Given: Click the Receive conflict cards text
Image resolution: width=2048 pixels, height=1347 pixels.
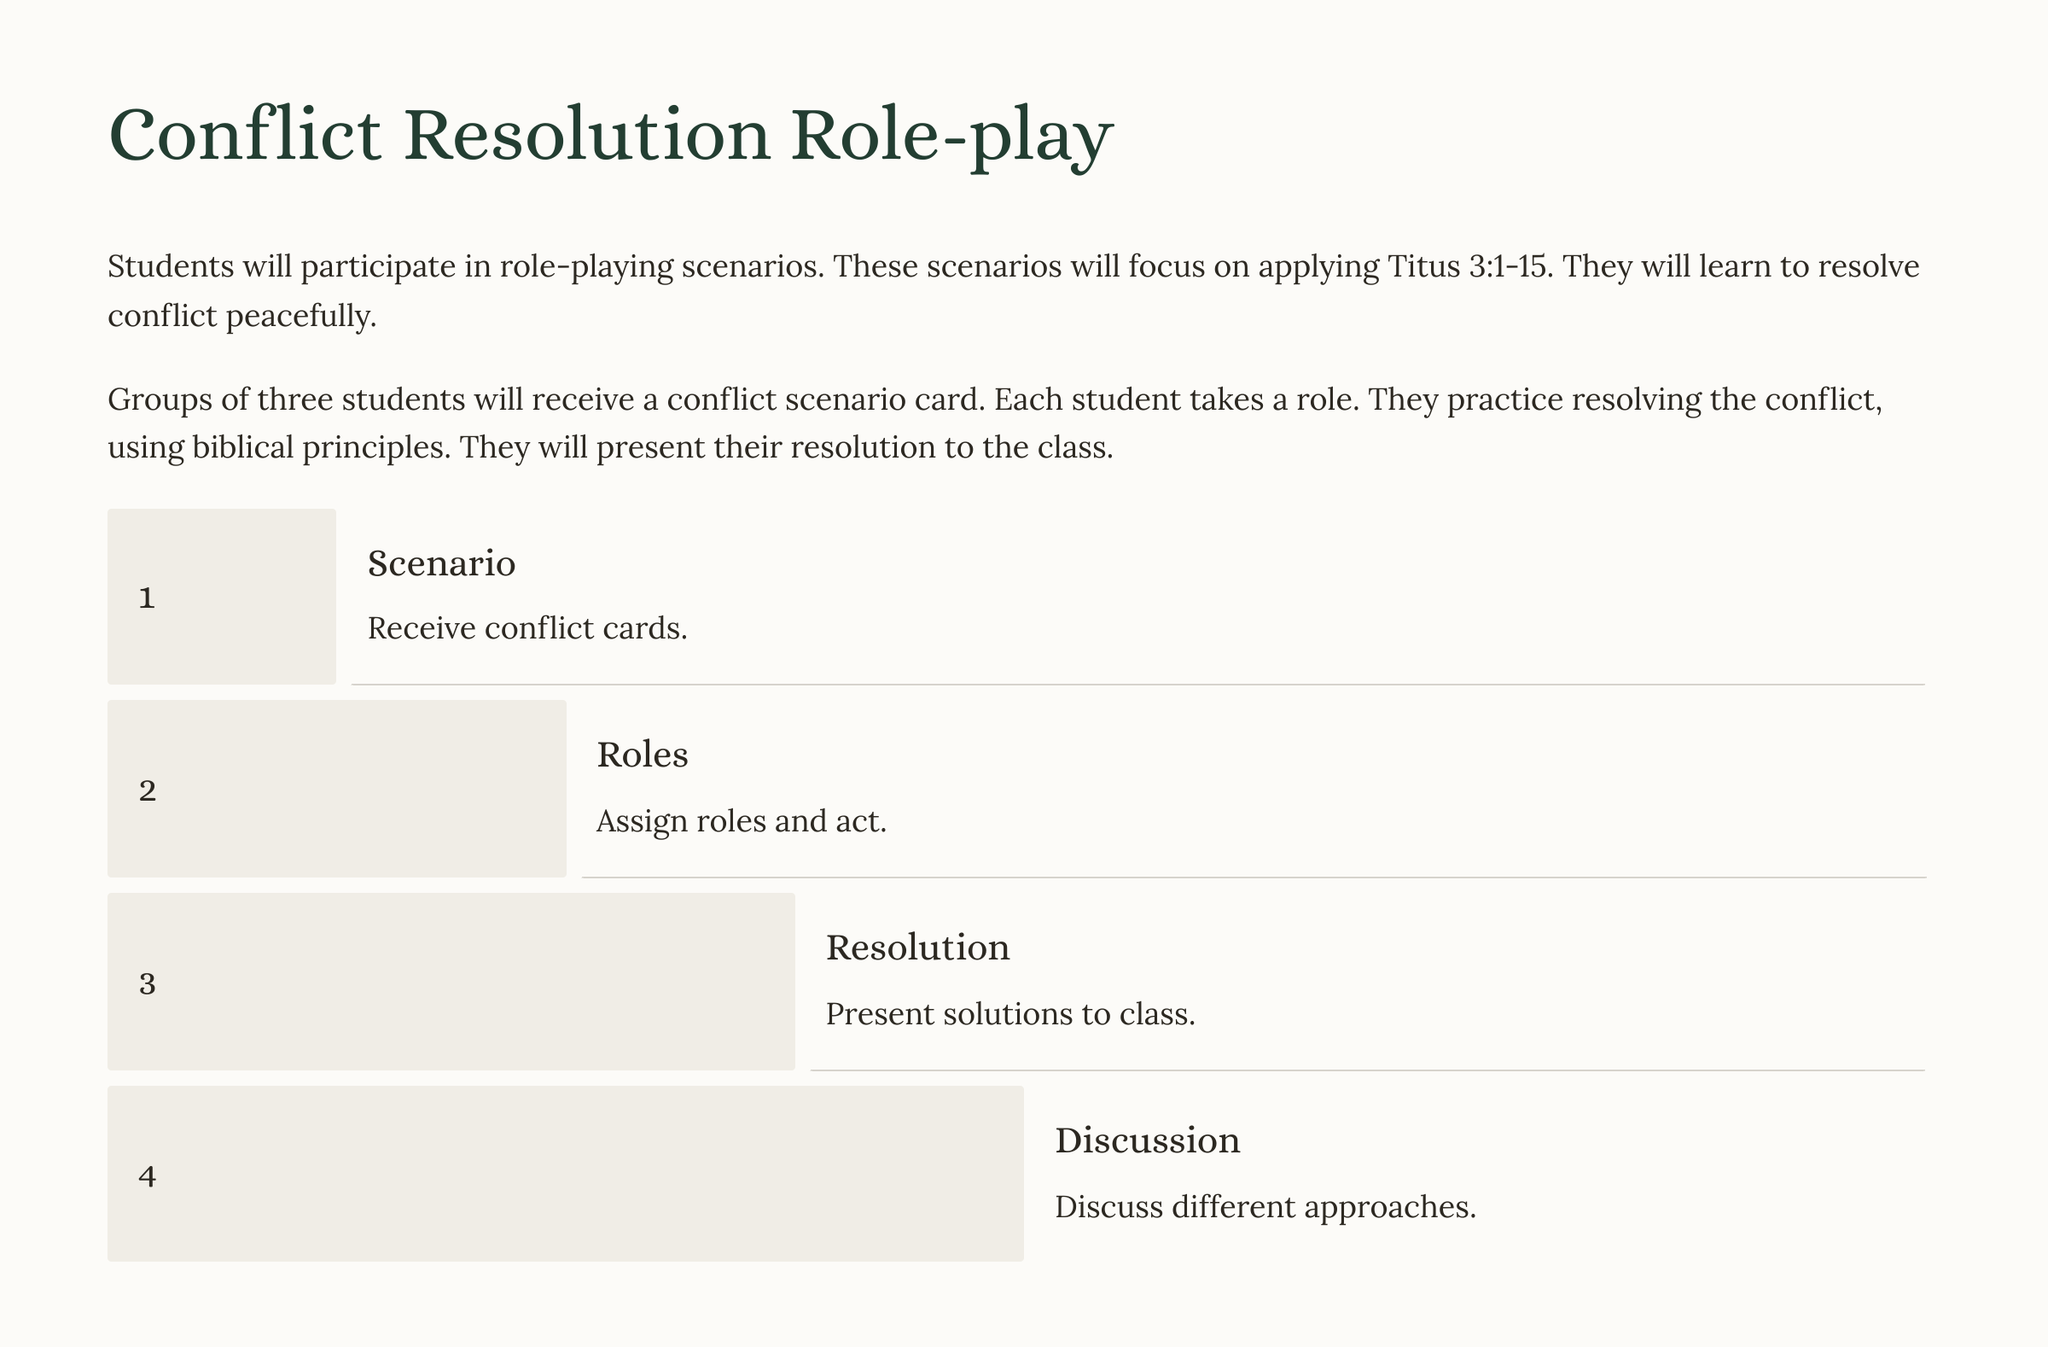Looking at the screenshot, I should pos(527,628).
